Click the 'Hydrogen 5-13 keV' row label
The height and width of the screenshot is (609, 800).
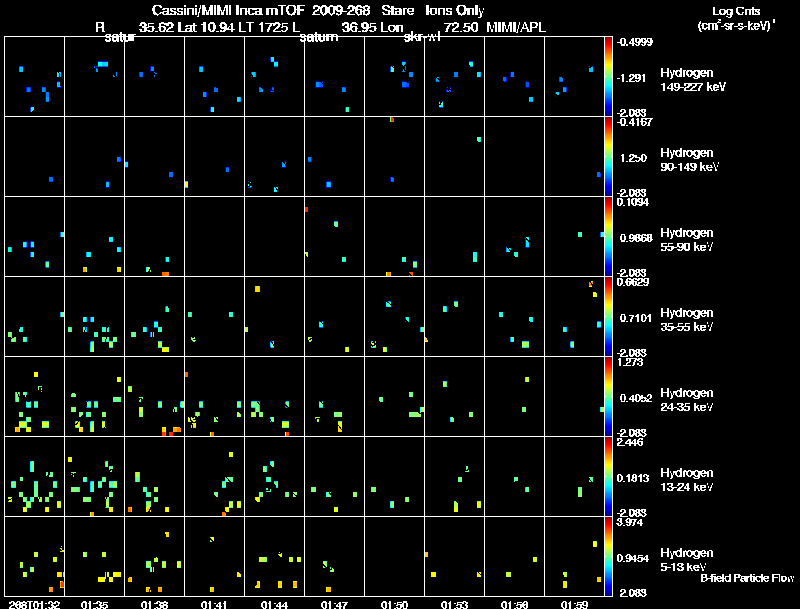(687, 560)
